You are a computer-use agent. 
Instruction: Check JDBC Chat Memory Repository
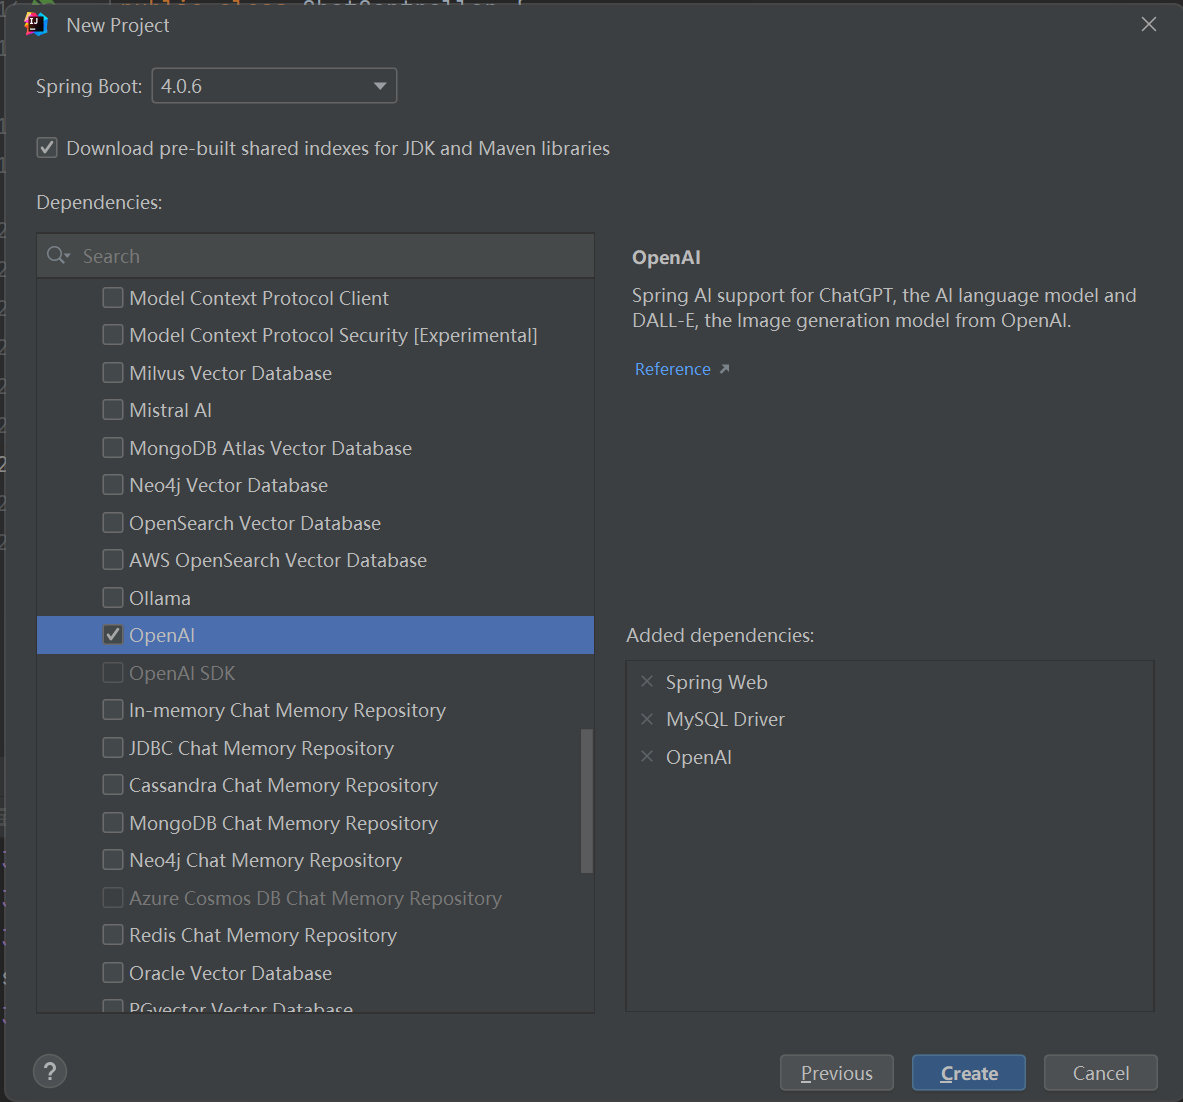pyautogui.click(x=112, y=748)
